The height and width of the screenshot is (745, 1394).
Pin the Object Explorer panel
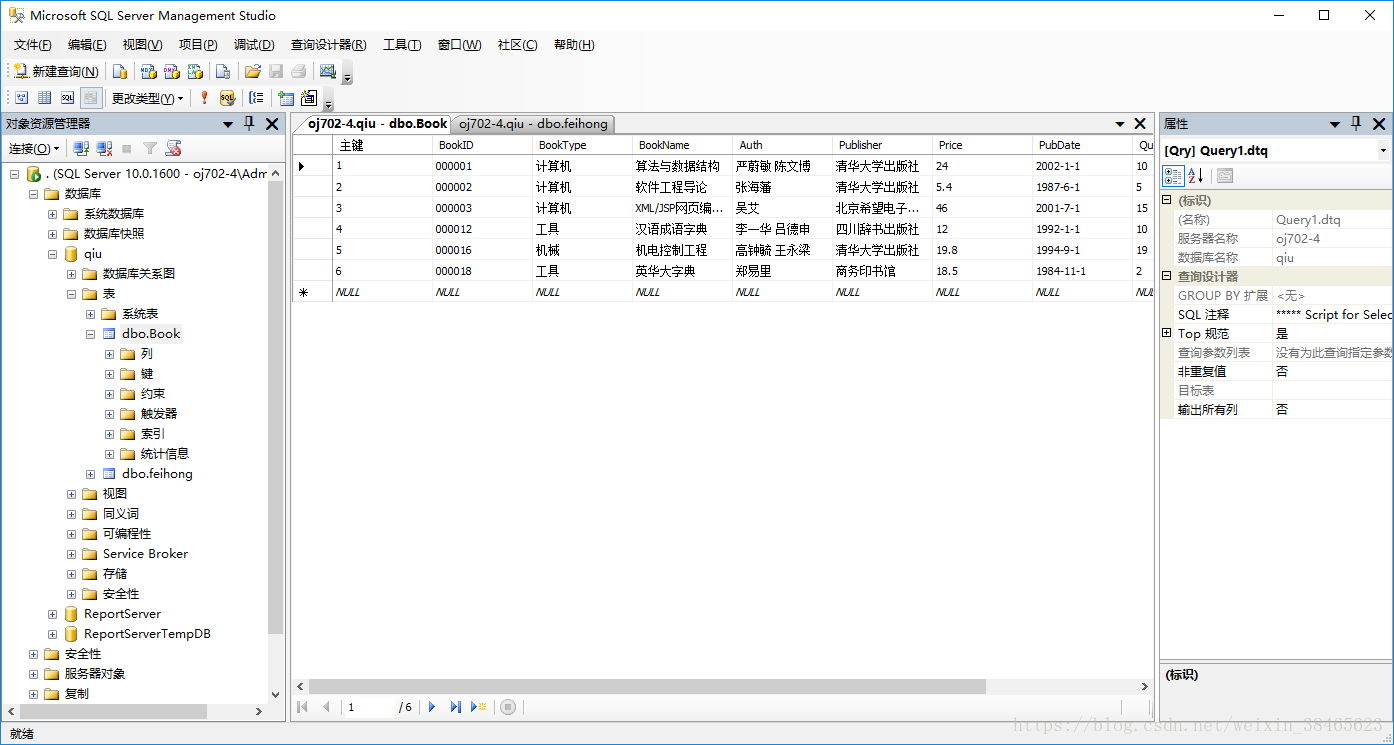(250, 124)
